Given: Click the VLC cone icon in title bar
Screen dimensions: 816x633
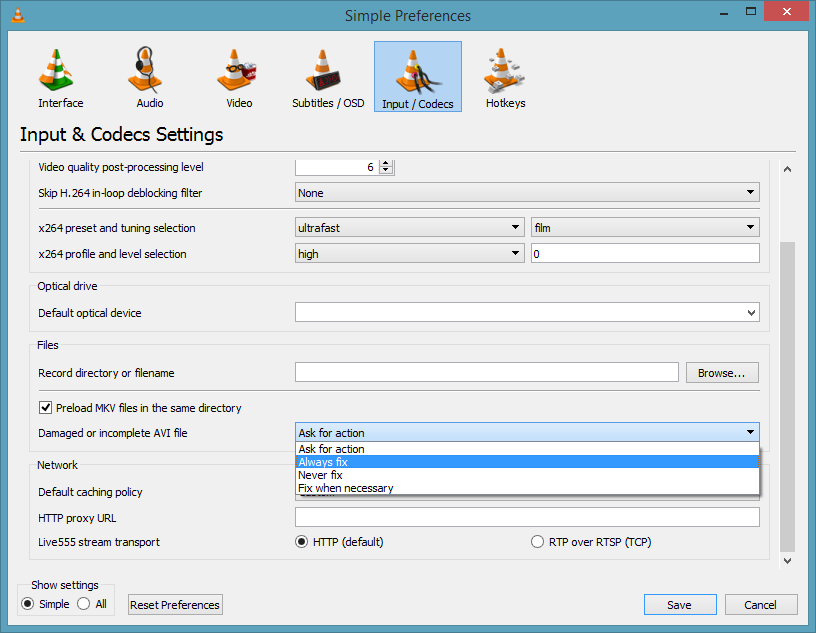Looking at the screenshot, I should pos(18,15).
